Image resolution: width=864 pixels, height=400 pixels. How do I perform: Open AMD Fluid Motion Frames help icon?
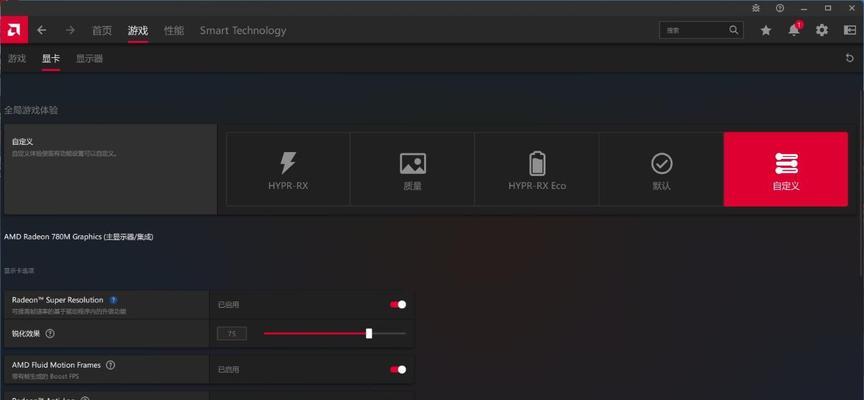pos(110,365)
